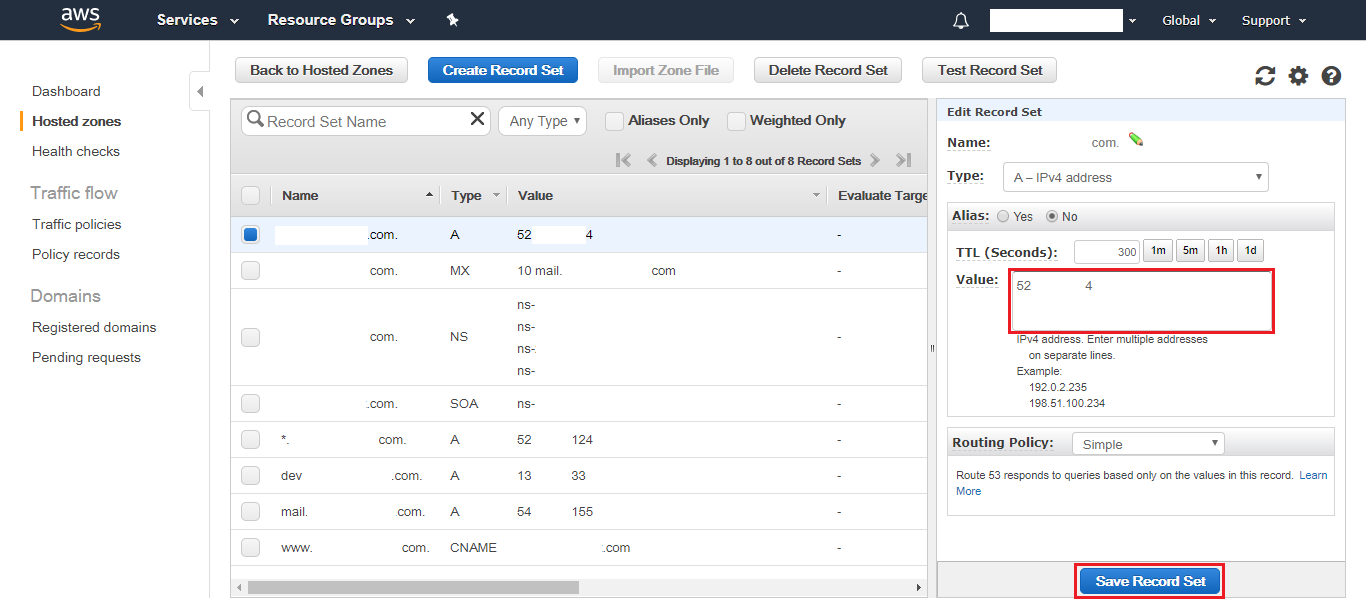Click Save Record Set button

click(x=1150, y=581)
